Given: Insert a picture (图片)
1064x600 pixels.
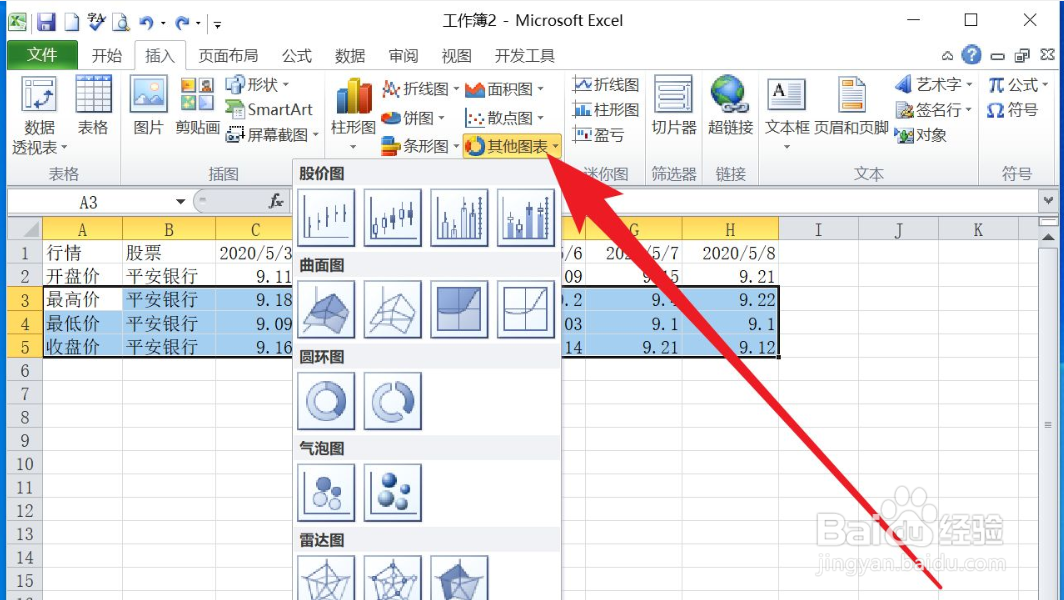Looking at the screenshot, I should pos(149,106).
